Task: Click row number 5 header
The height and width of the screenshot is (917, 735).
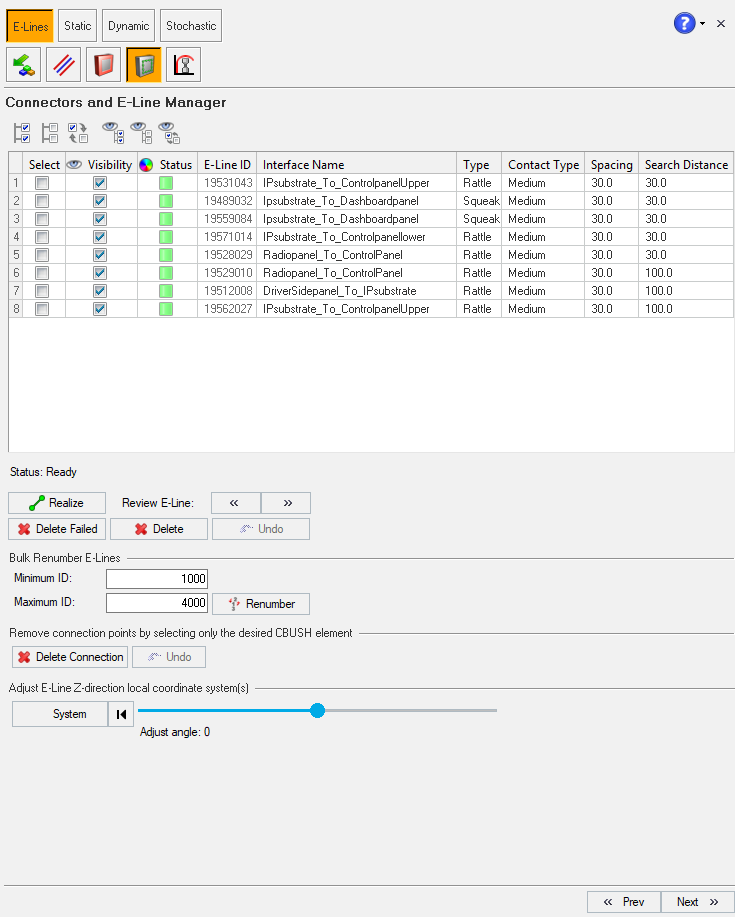Action: coord(16,255)
